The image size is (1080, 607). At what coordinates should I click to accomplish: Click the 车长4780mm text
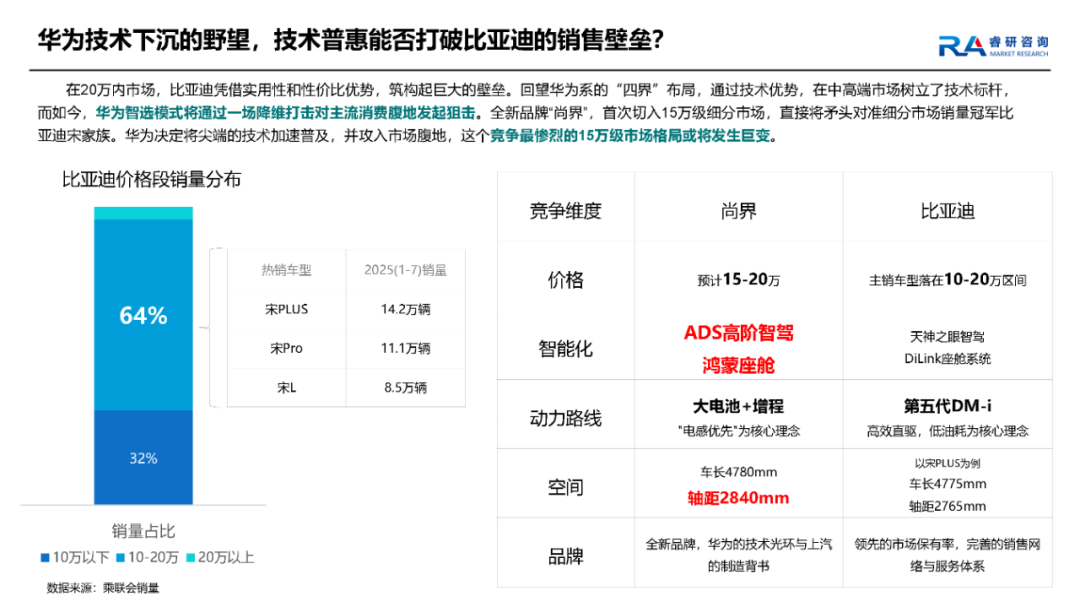(738, 472)
